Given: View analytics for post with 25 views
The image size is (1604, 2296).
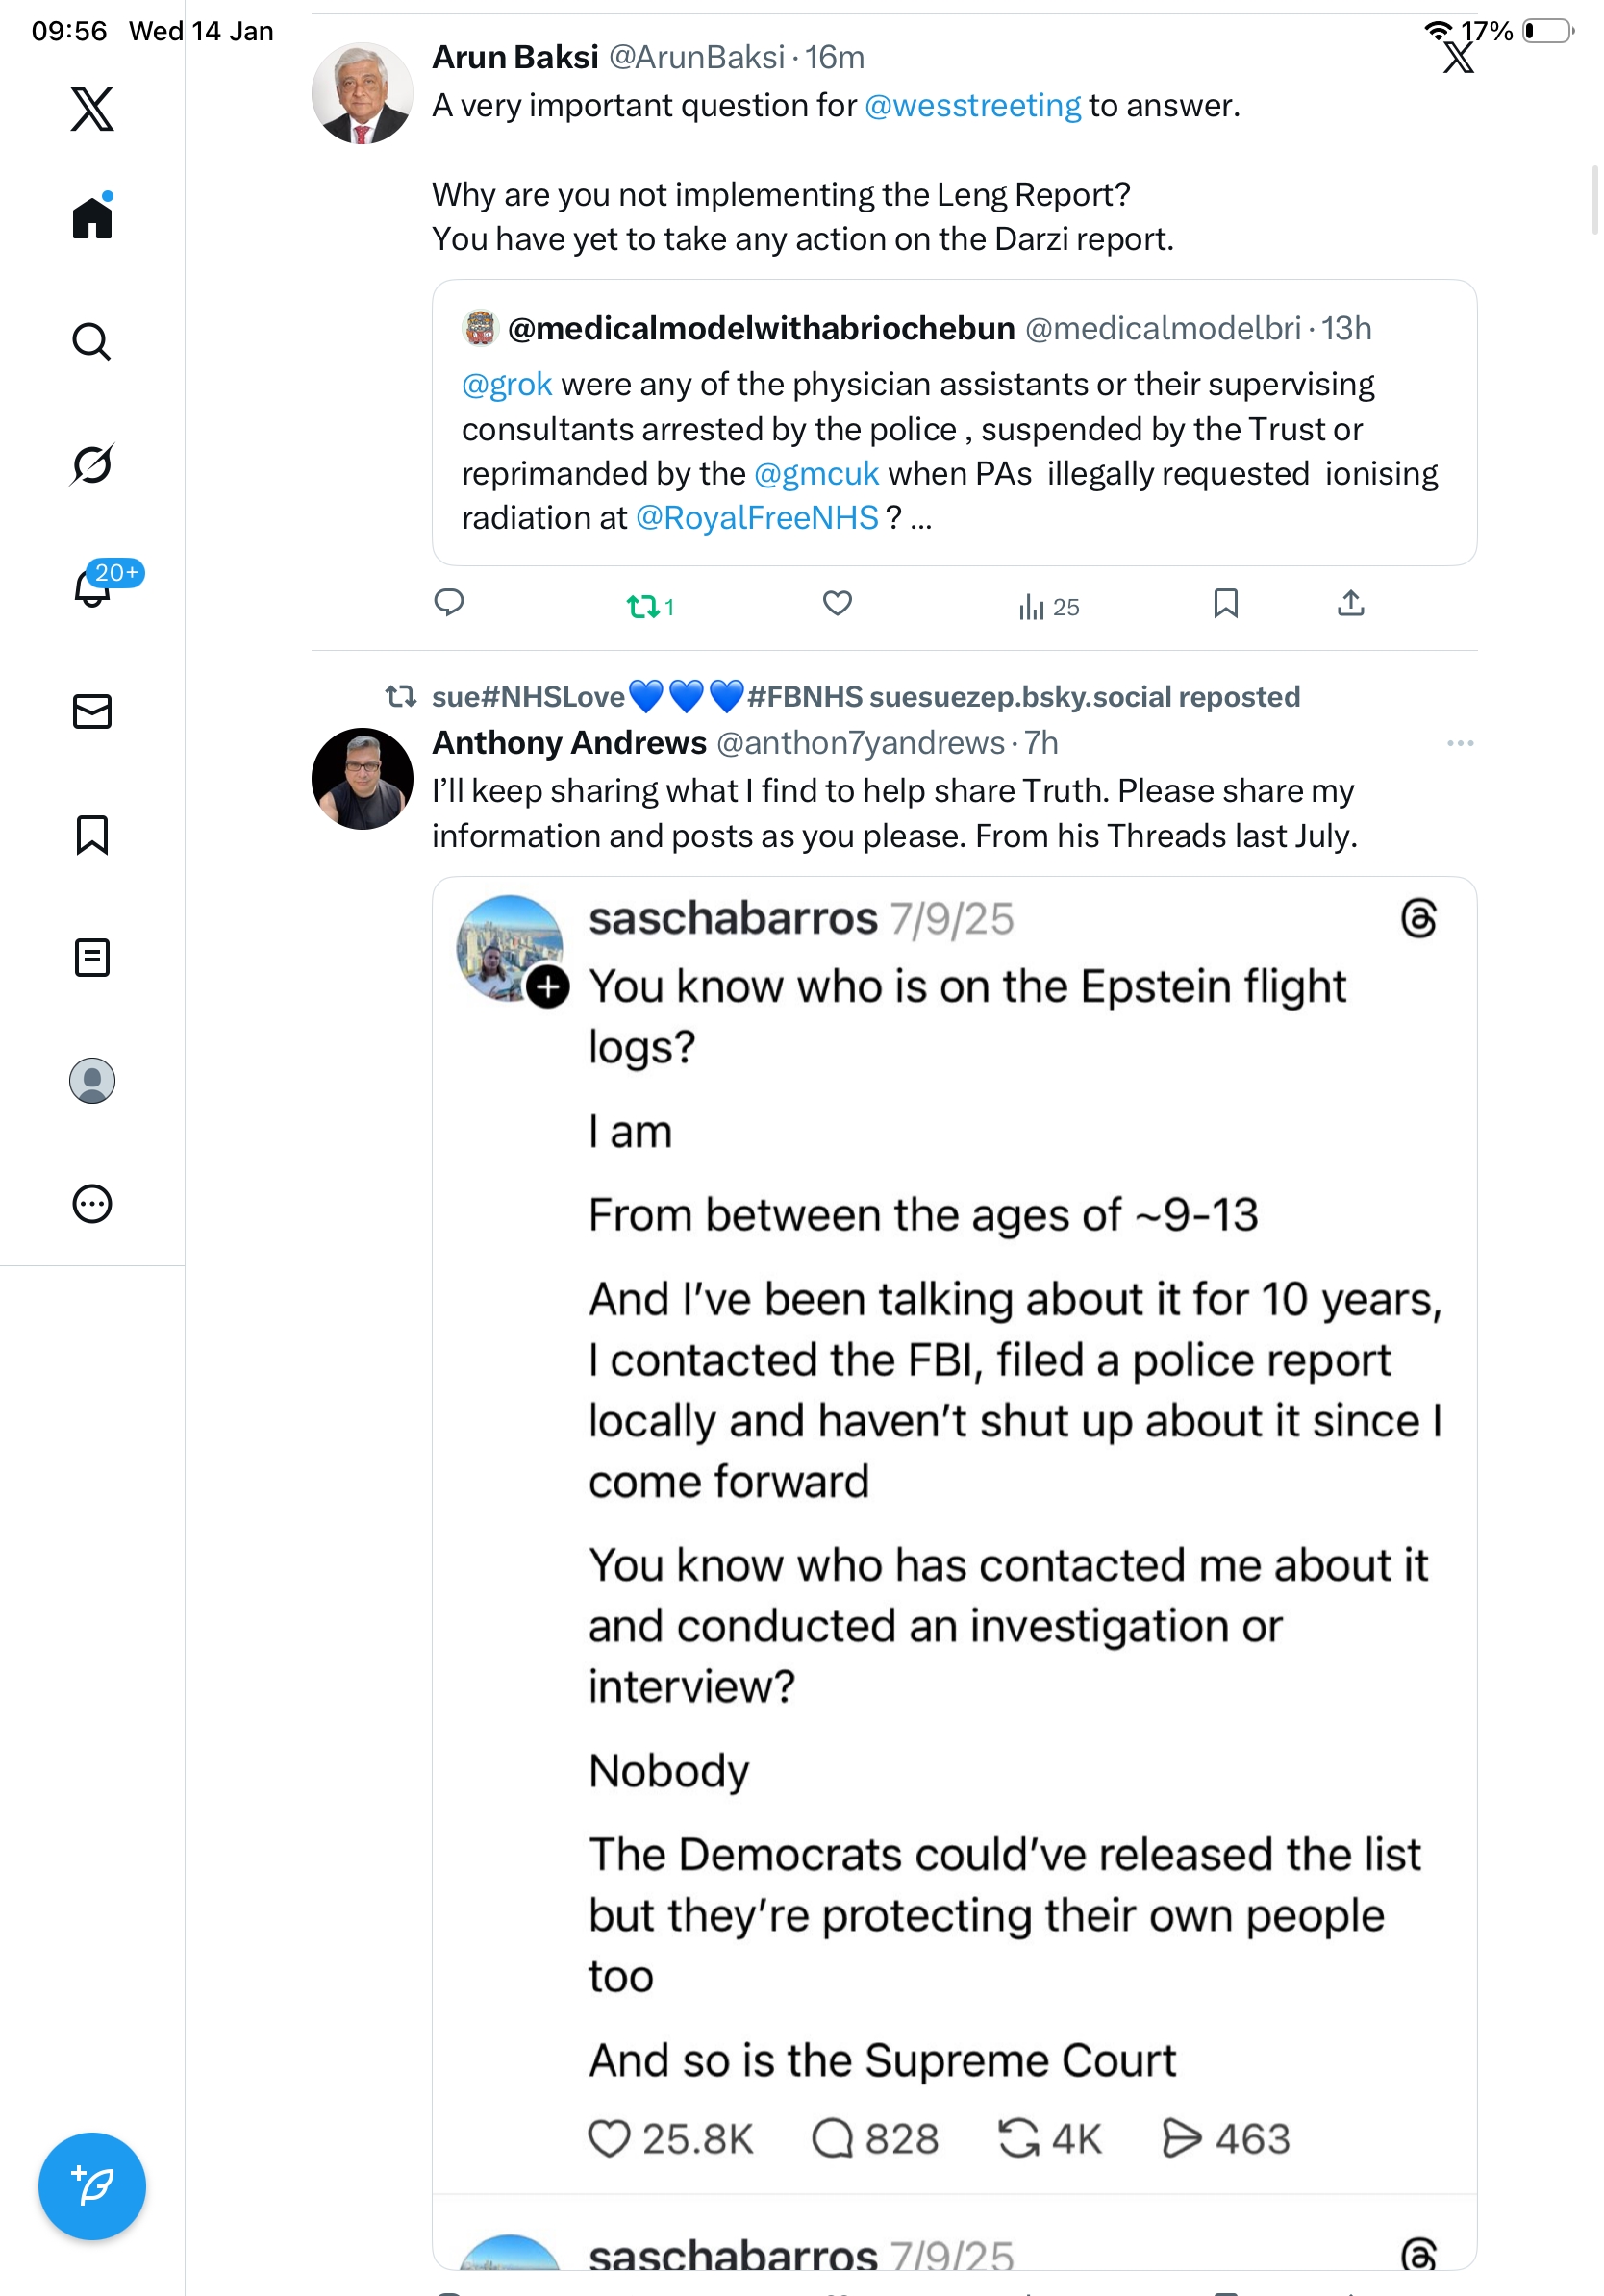Looking at the screenshot, I should pos(1048,607).
